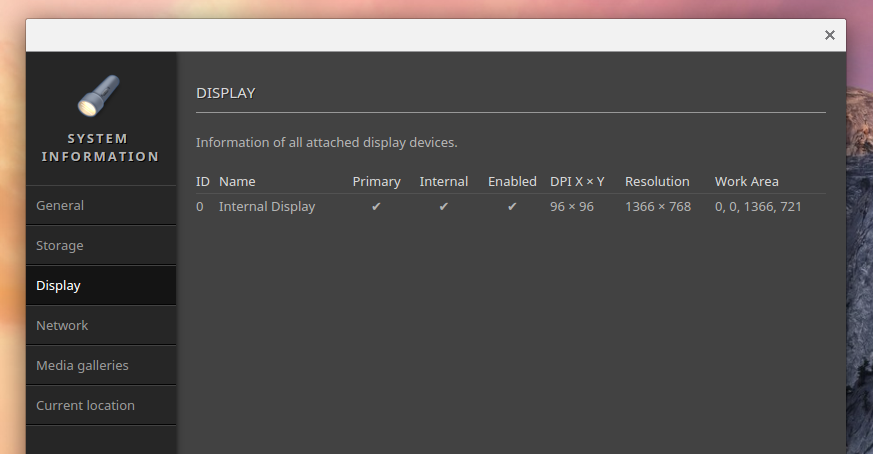Go to Media galleries section
Screen dimensions: 873x454
point(82,365)
